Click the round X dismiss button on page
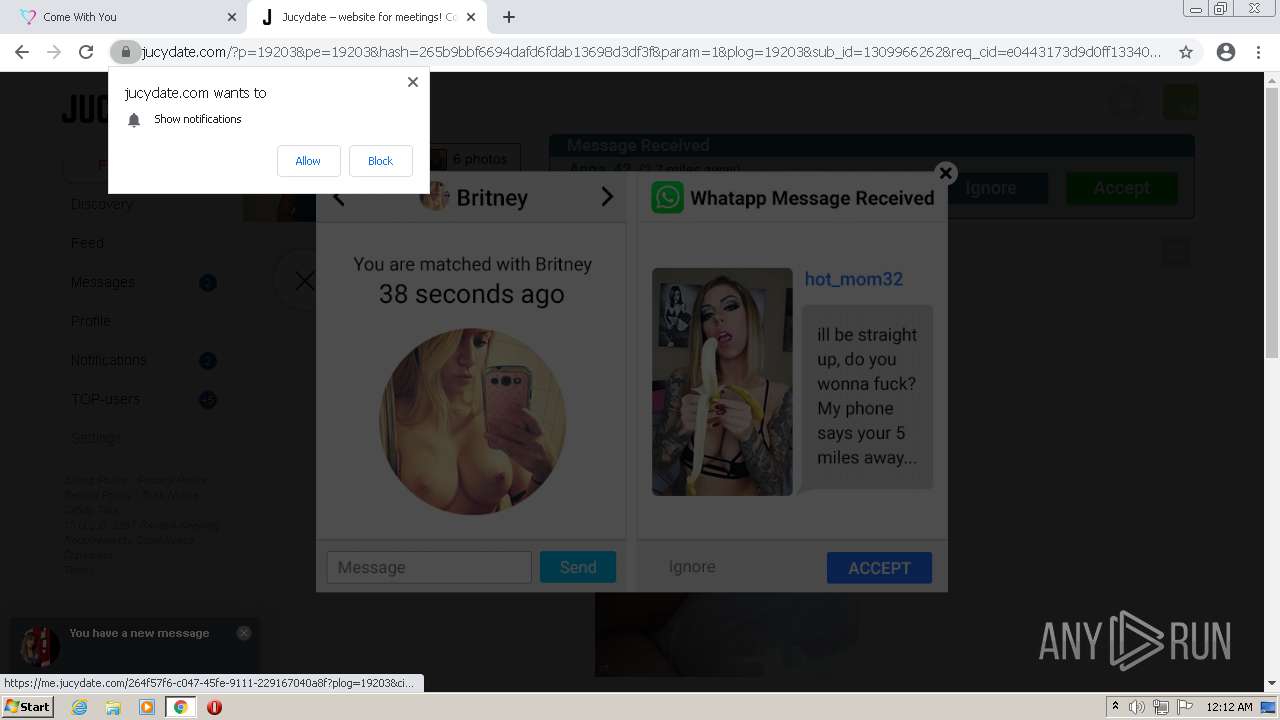1280x720 pixels. 304,282
